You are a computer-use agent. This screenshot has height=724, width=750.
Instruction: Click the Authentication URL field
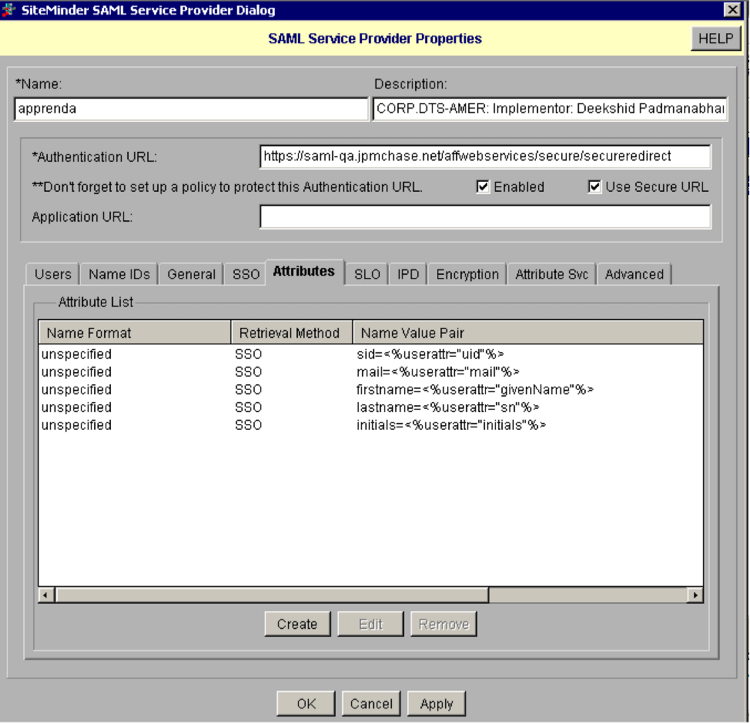[485, 156]
